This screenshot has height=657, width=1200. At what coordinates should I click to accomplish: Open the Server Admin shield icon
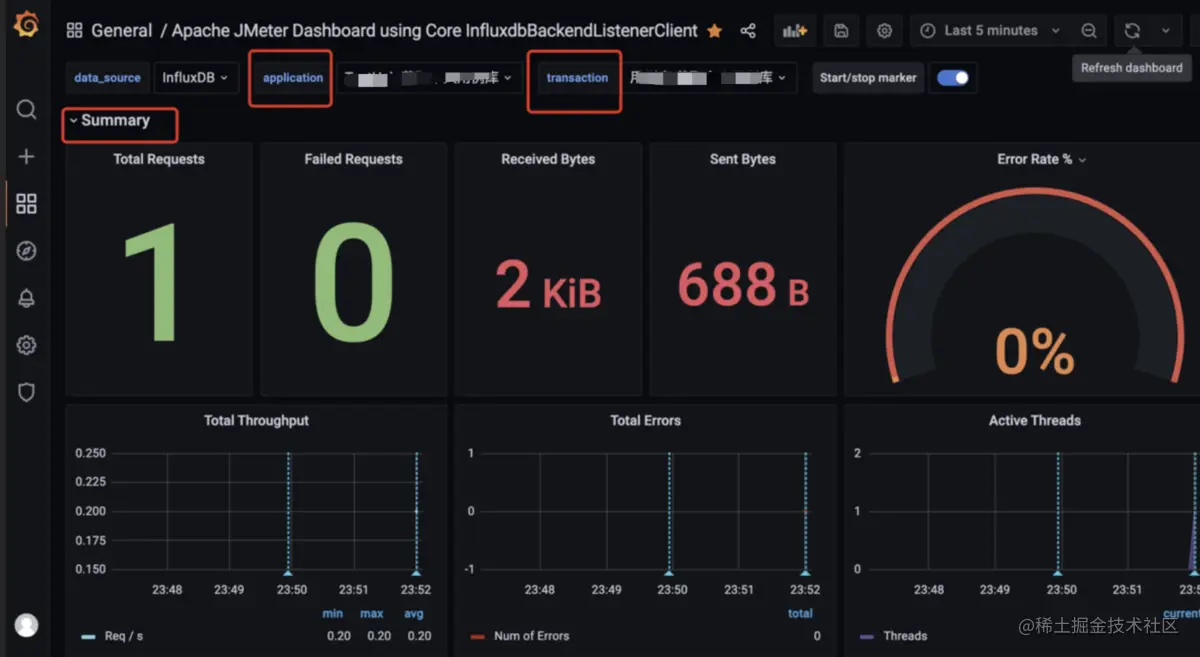(x=27, y=392)
